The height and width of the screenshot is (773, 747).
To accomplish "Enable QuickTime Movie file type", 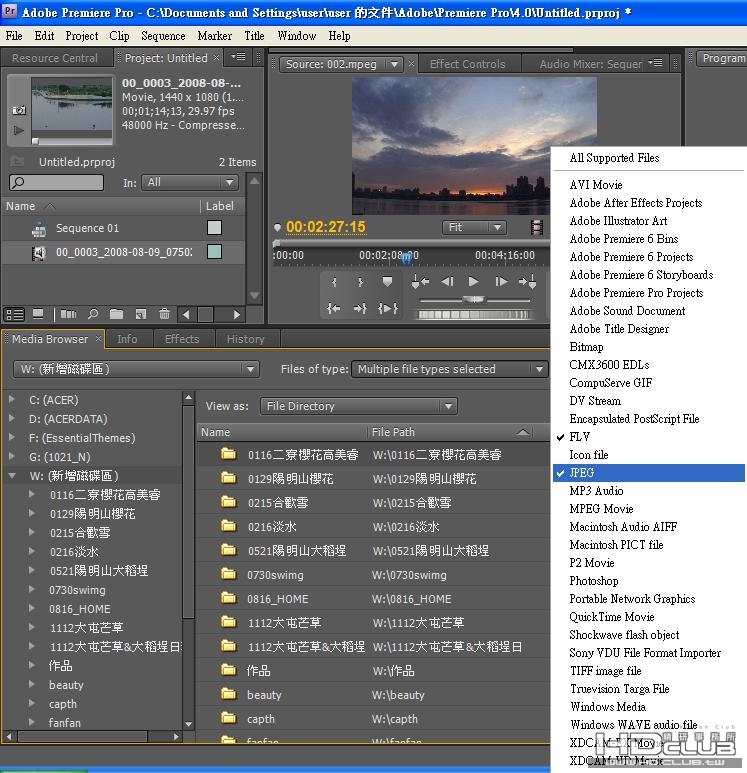I will [x=612, y=617].
